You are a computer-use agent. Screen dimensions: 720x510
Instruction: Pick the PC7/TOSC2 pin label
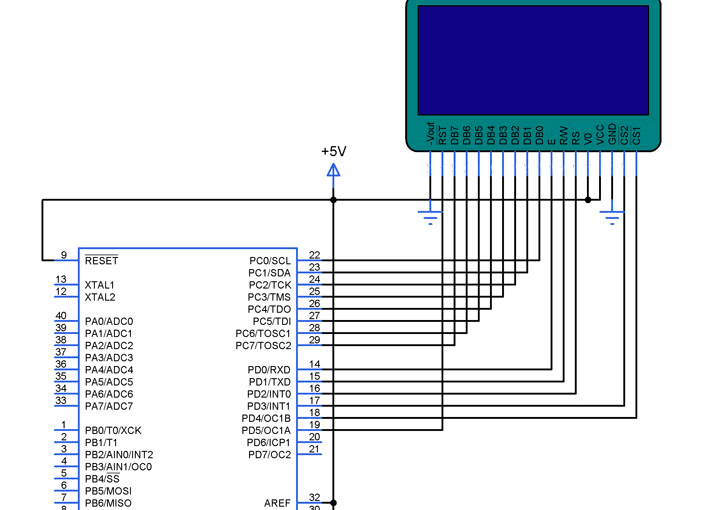pyautogui.click(x=263, y=346)
